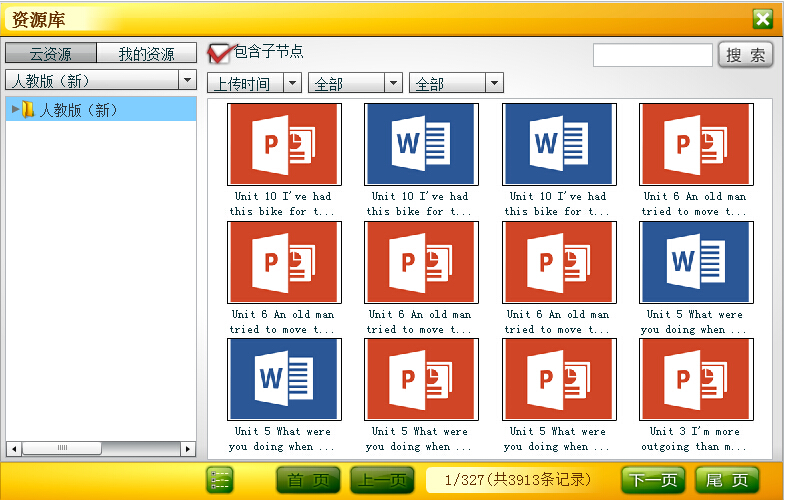Screen dimensions: 785x500
Task: Switch to the 云资源 tab
Action: [50, 54]
